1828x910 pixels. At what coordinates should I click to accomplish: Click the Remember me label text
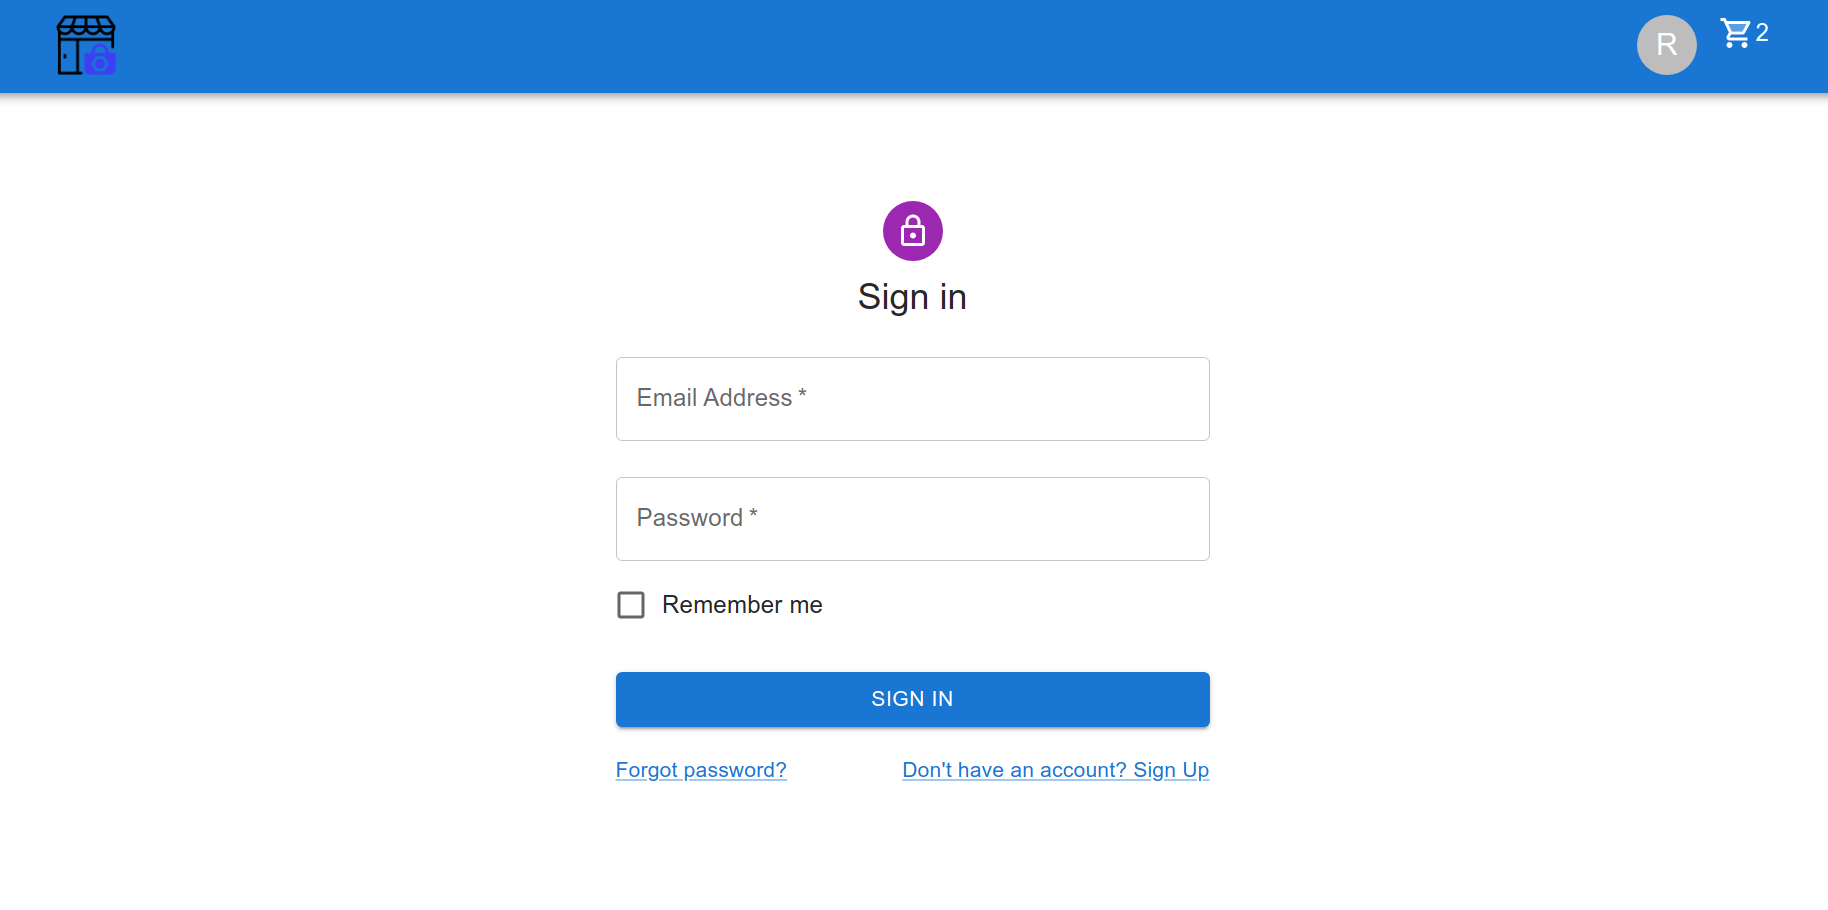tap(742, 605)
